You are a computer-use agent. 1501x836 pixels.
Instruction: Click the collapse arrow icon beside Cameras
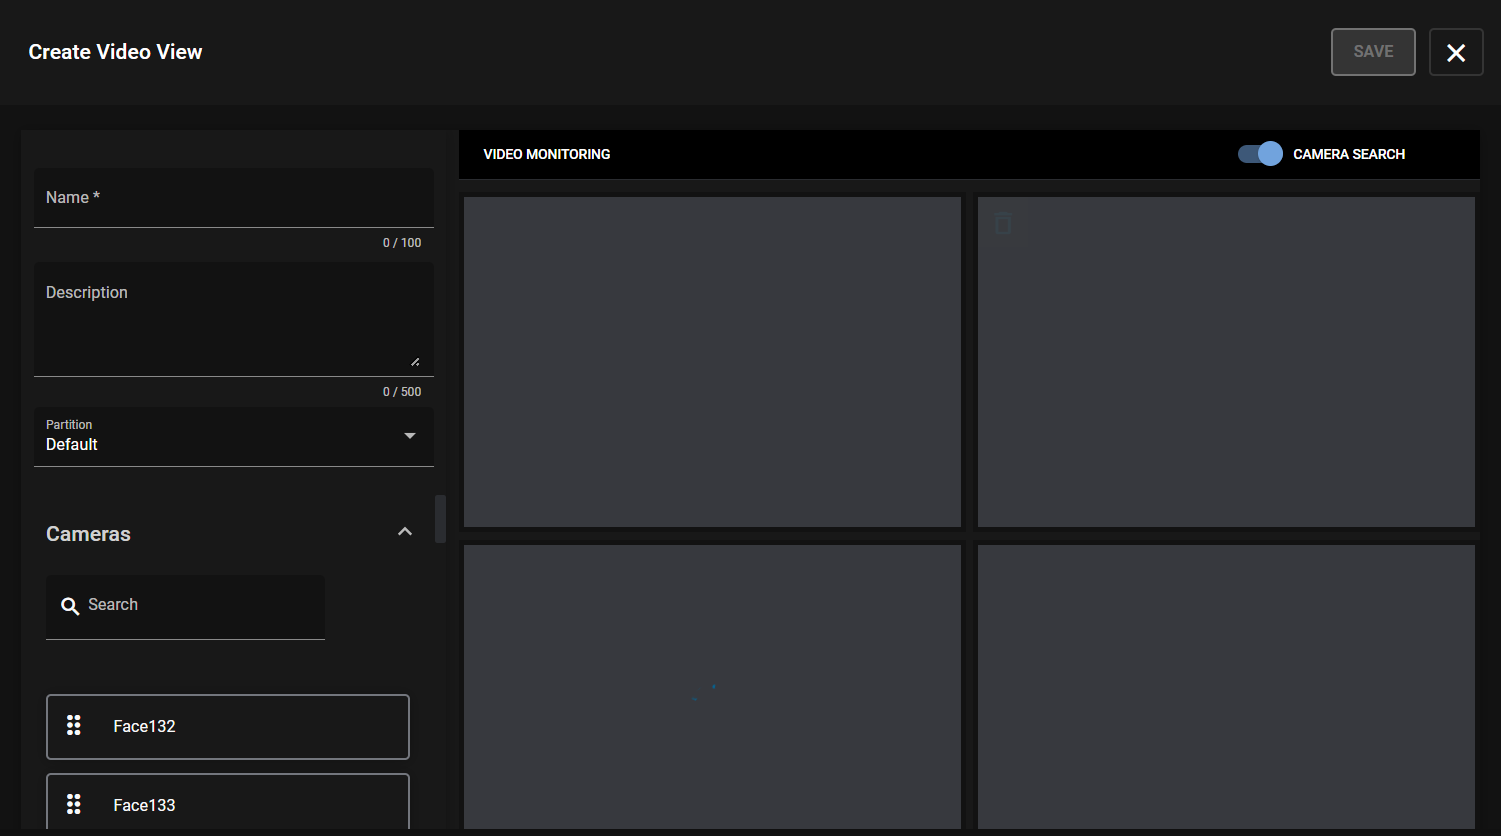click(x=405, y=531)
